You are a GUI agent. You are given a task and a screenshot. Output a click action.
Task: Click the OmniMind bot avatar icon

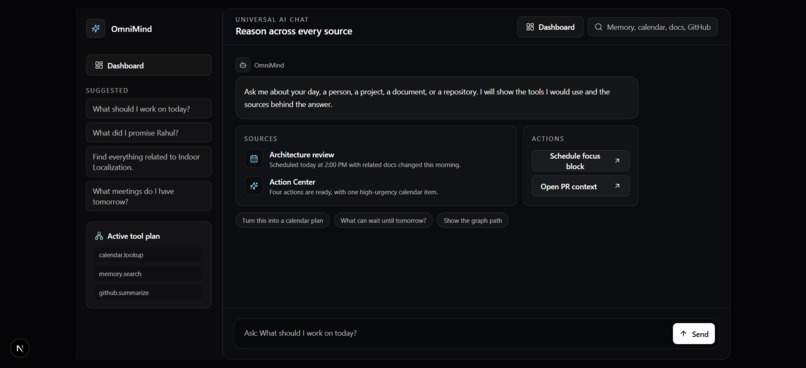click(243, 65)
